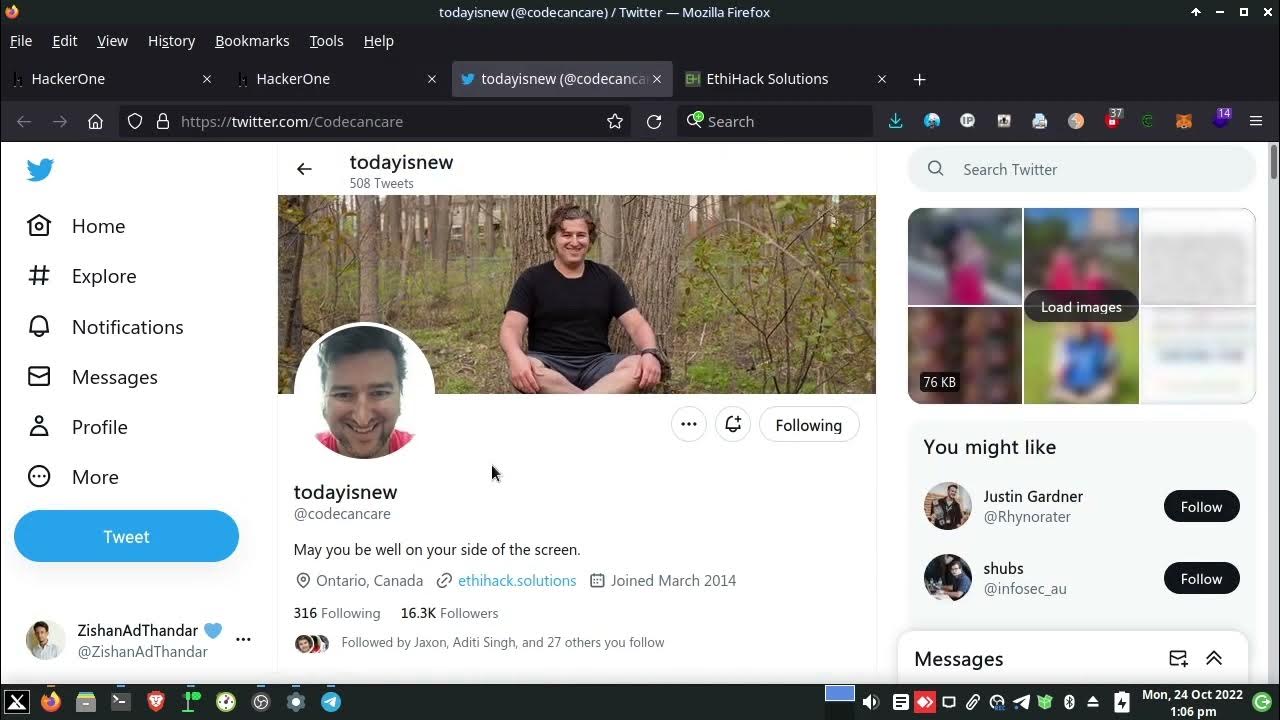Open the Firefox hamburger menu
This screenshot has height=720, width=1280.
point(1256,121)
